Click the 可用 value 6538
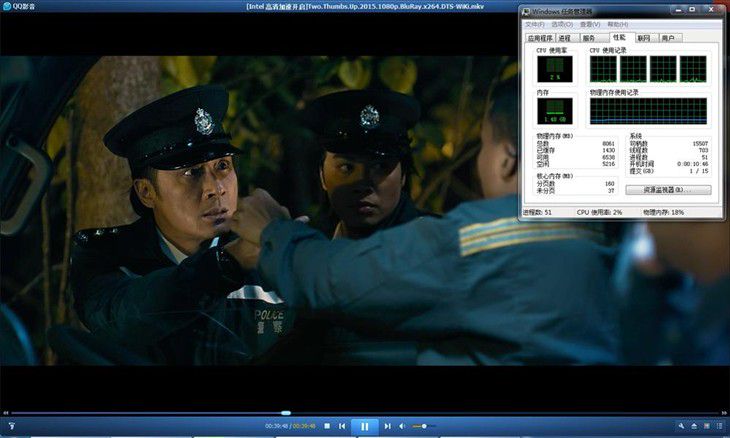Screen dimensions: 730x438 pyautogui.click(x=608, y=157)
